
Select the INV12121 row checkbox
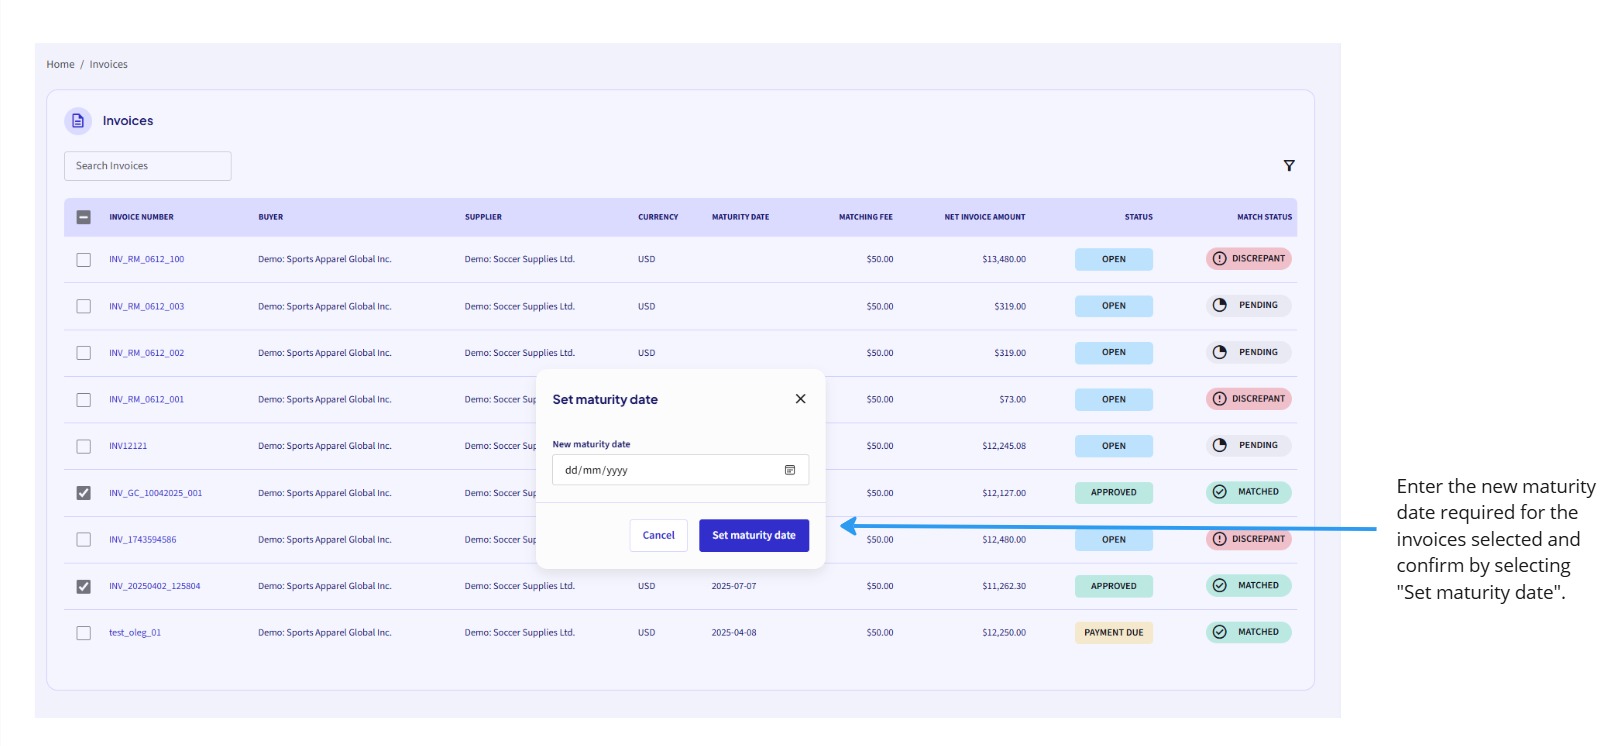click(x=84, y=447)
